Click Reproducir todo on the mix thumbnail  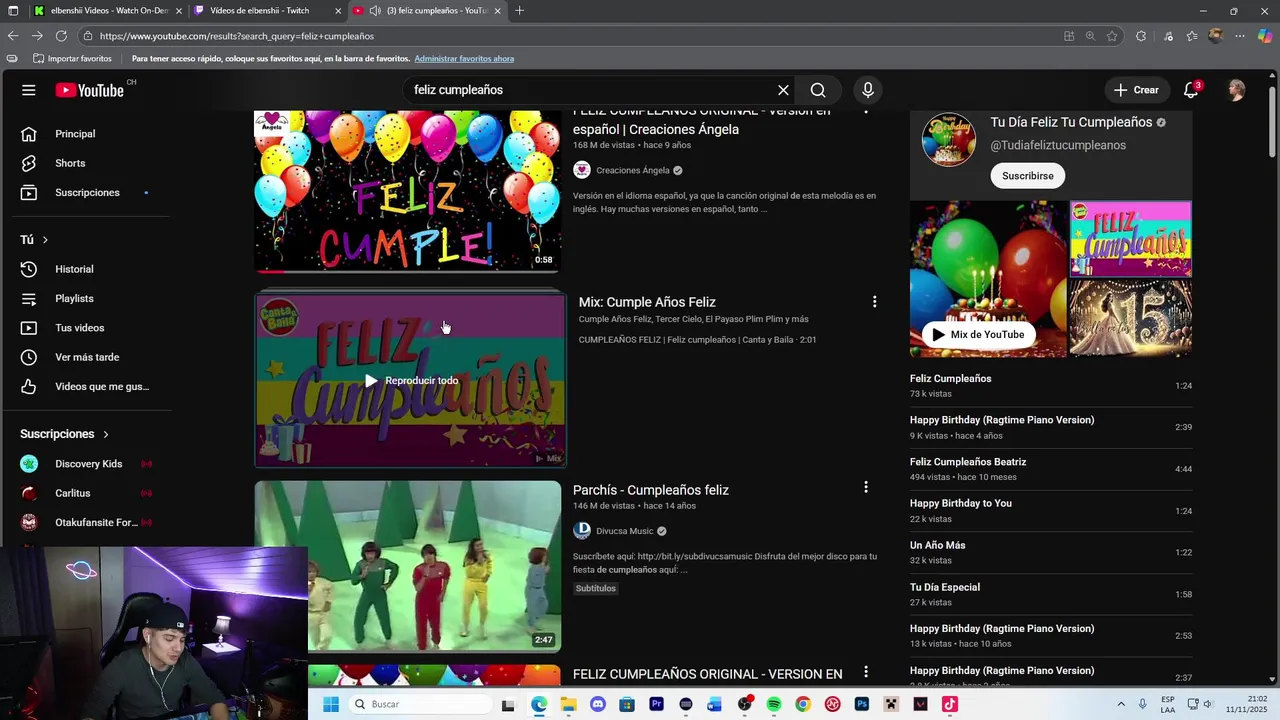point(411,381)
